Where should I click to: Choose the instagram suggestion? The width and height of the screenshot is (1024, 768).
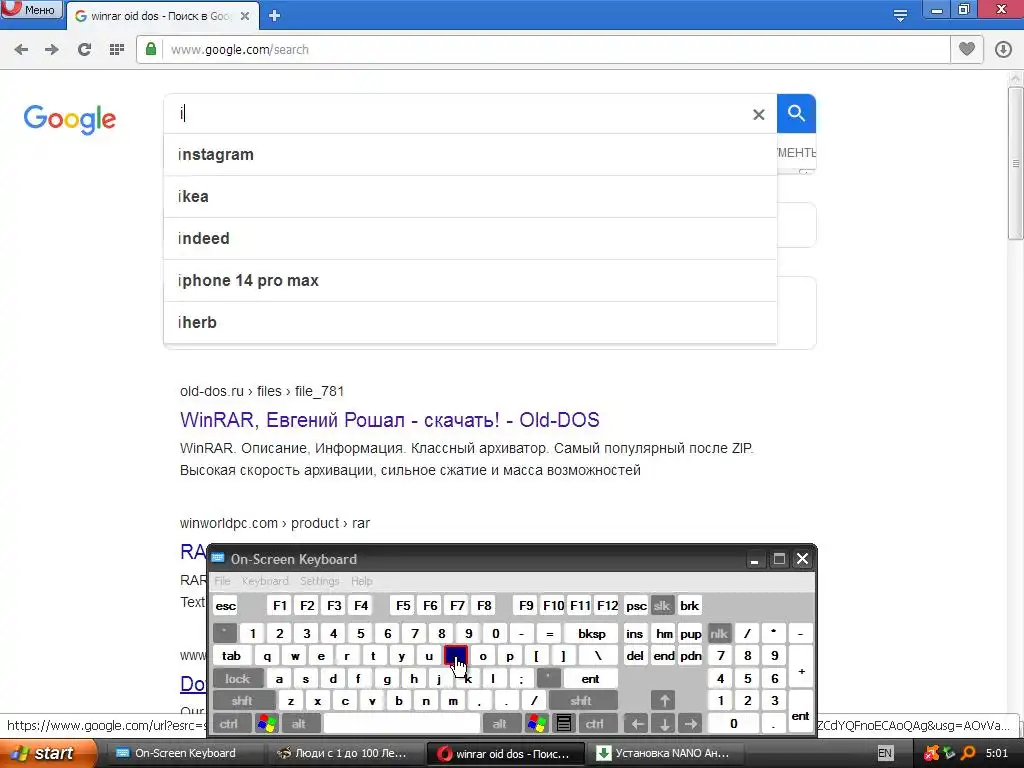[470, 155]
